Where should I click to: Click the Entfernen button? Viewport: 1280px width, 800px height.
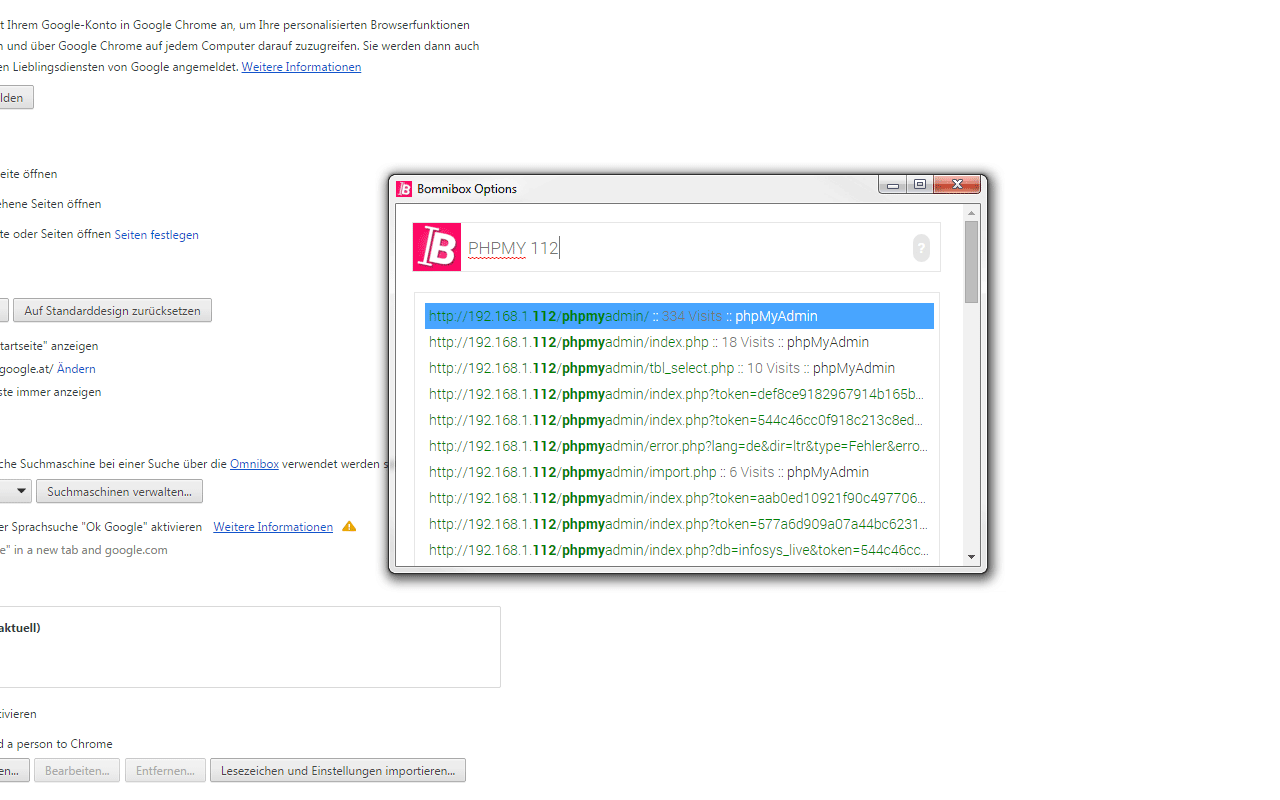[x=166, y=771]
